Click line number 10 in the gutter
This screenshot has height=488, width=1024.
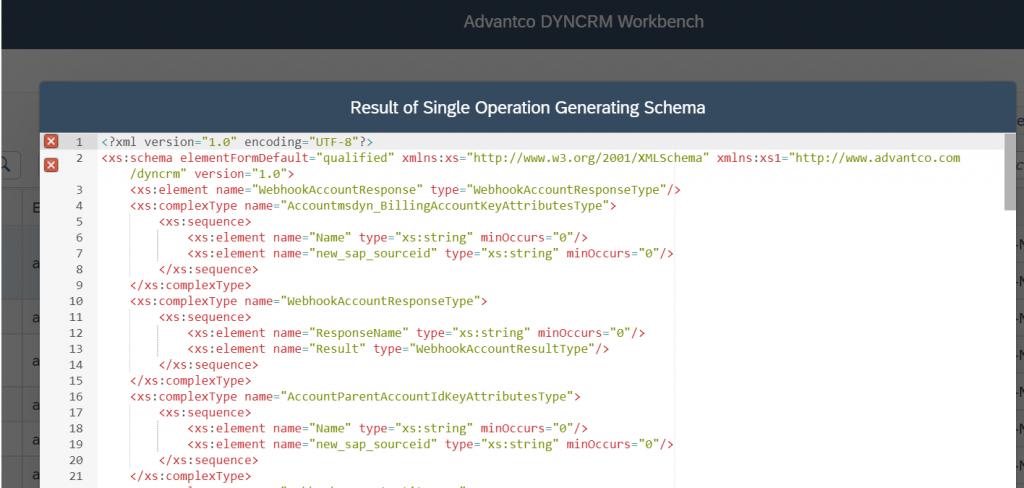tap(76, 301)
